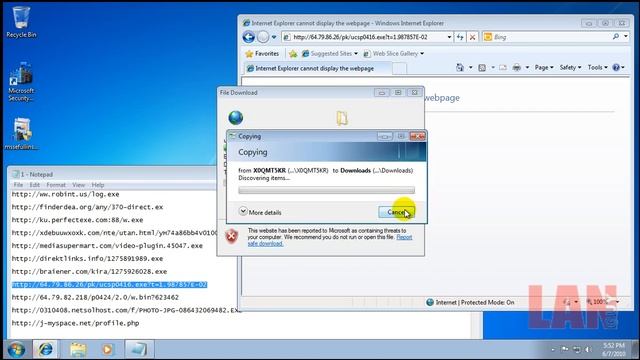Image resolution: width=640 pixels, height=360 pixels.
Task: Open the Windows Start orb
Action: pyautogui.click(x=16, y=349)
